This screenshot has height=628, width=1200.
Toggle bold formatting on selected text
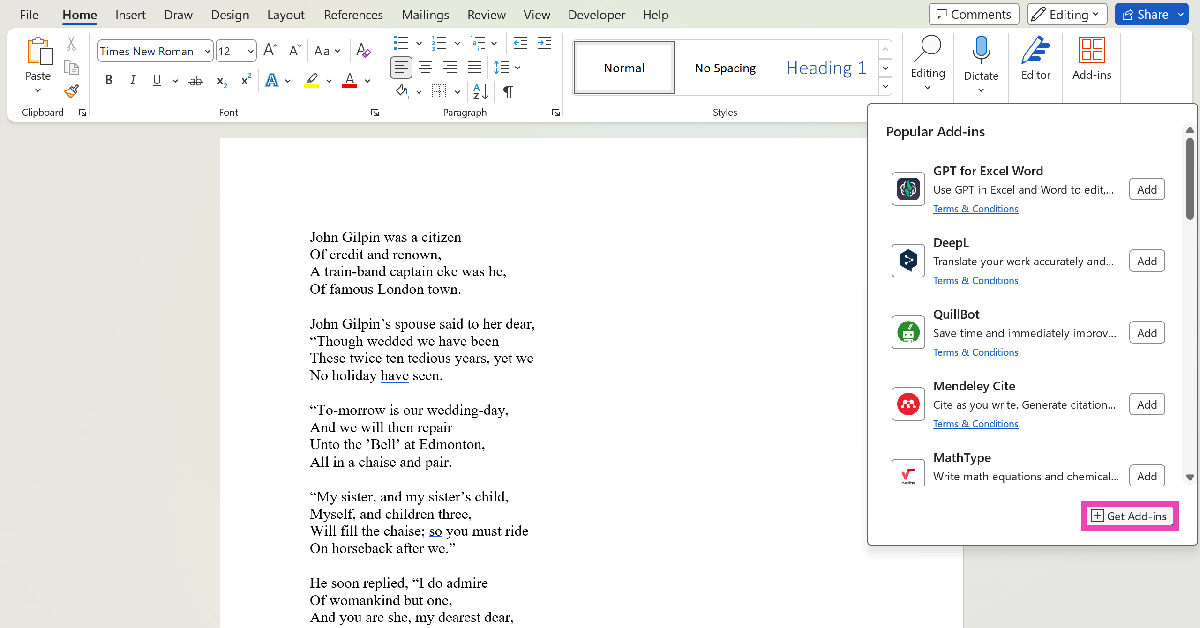109,80
